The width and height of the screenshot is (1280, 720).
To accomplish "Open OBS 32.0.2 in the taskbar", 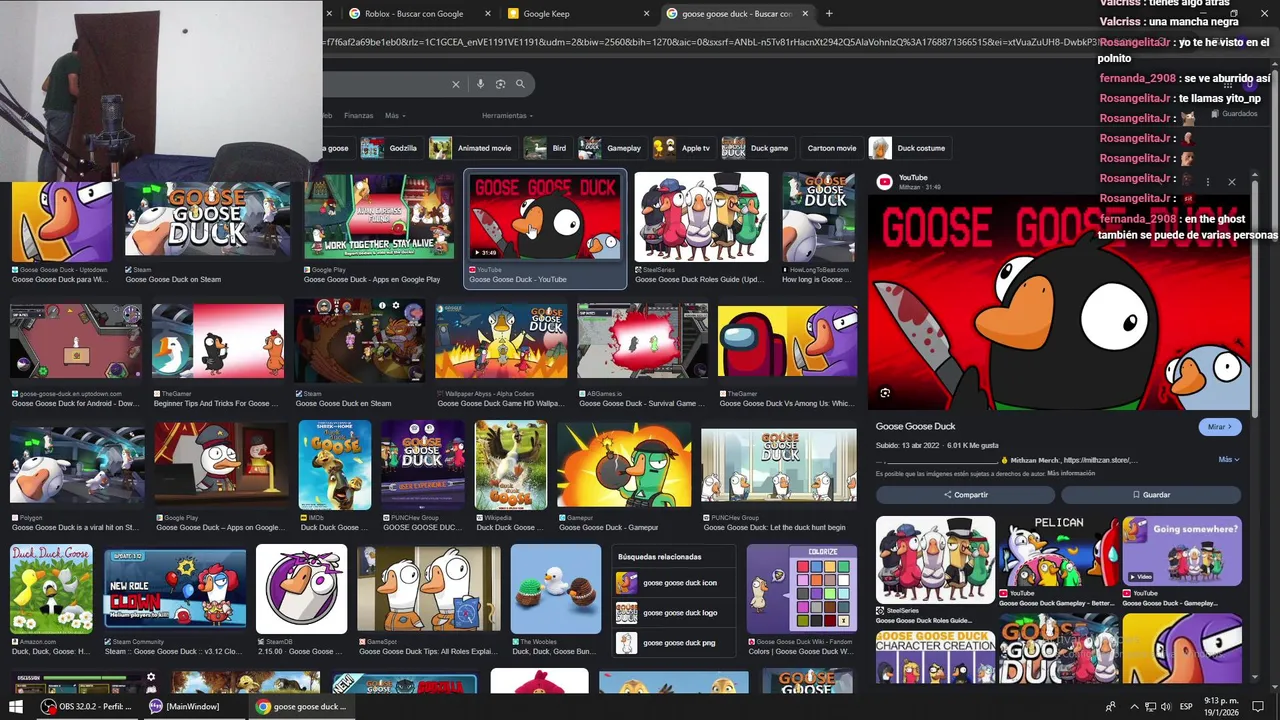I will pyautogui.click(x=88, y=706).
